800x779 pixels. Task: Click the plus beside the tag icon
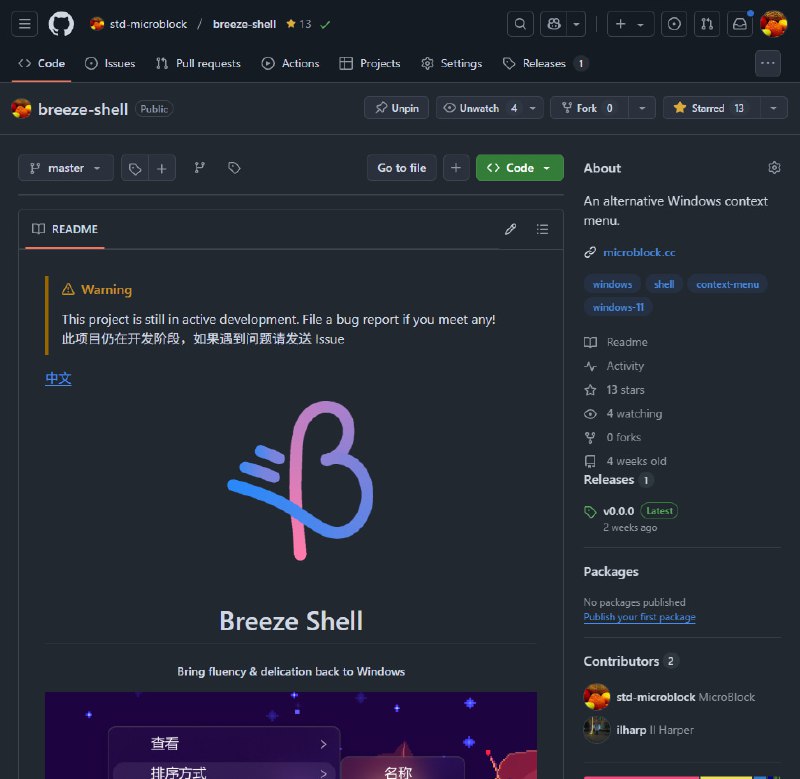(x=162, y=168)
